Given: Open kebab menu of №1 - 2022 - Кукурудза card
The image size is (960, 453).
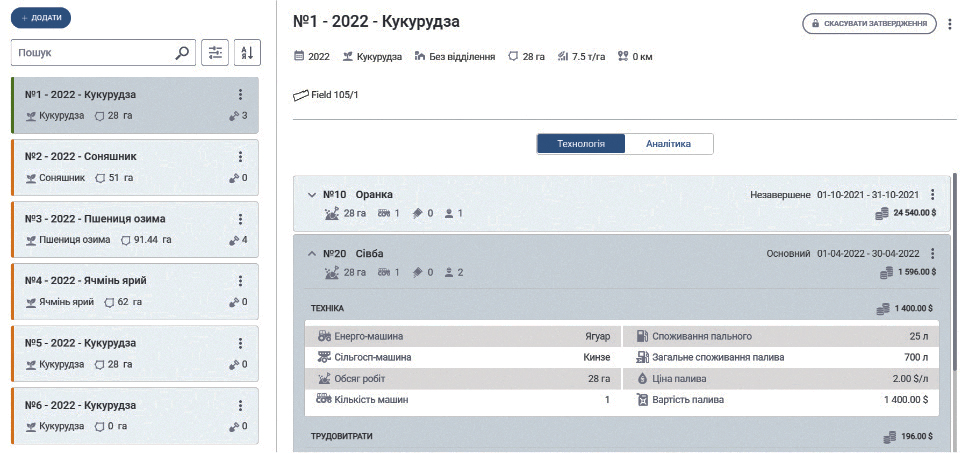Looking at the screenshot, I should 240,94.
